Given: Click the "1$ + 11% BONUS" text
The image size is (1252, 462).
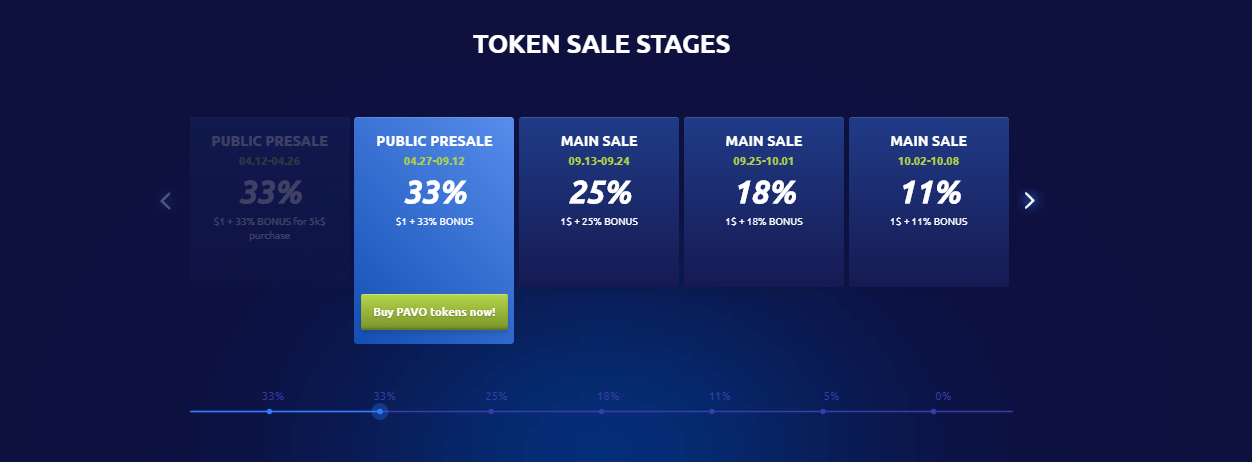Looking at the screenshot, I should pos(929,221).
